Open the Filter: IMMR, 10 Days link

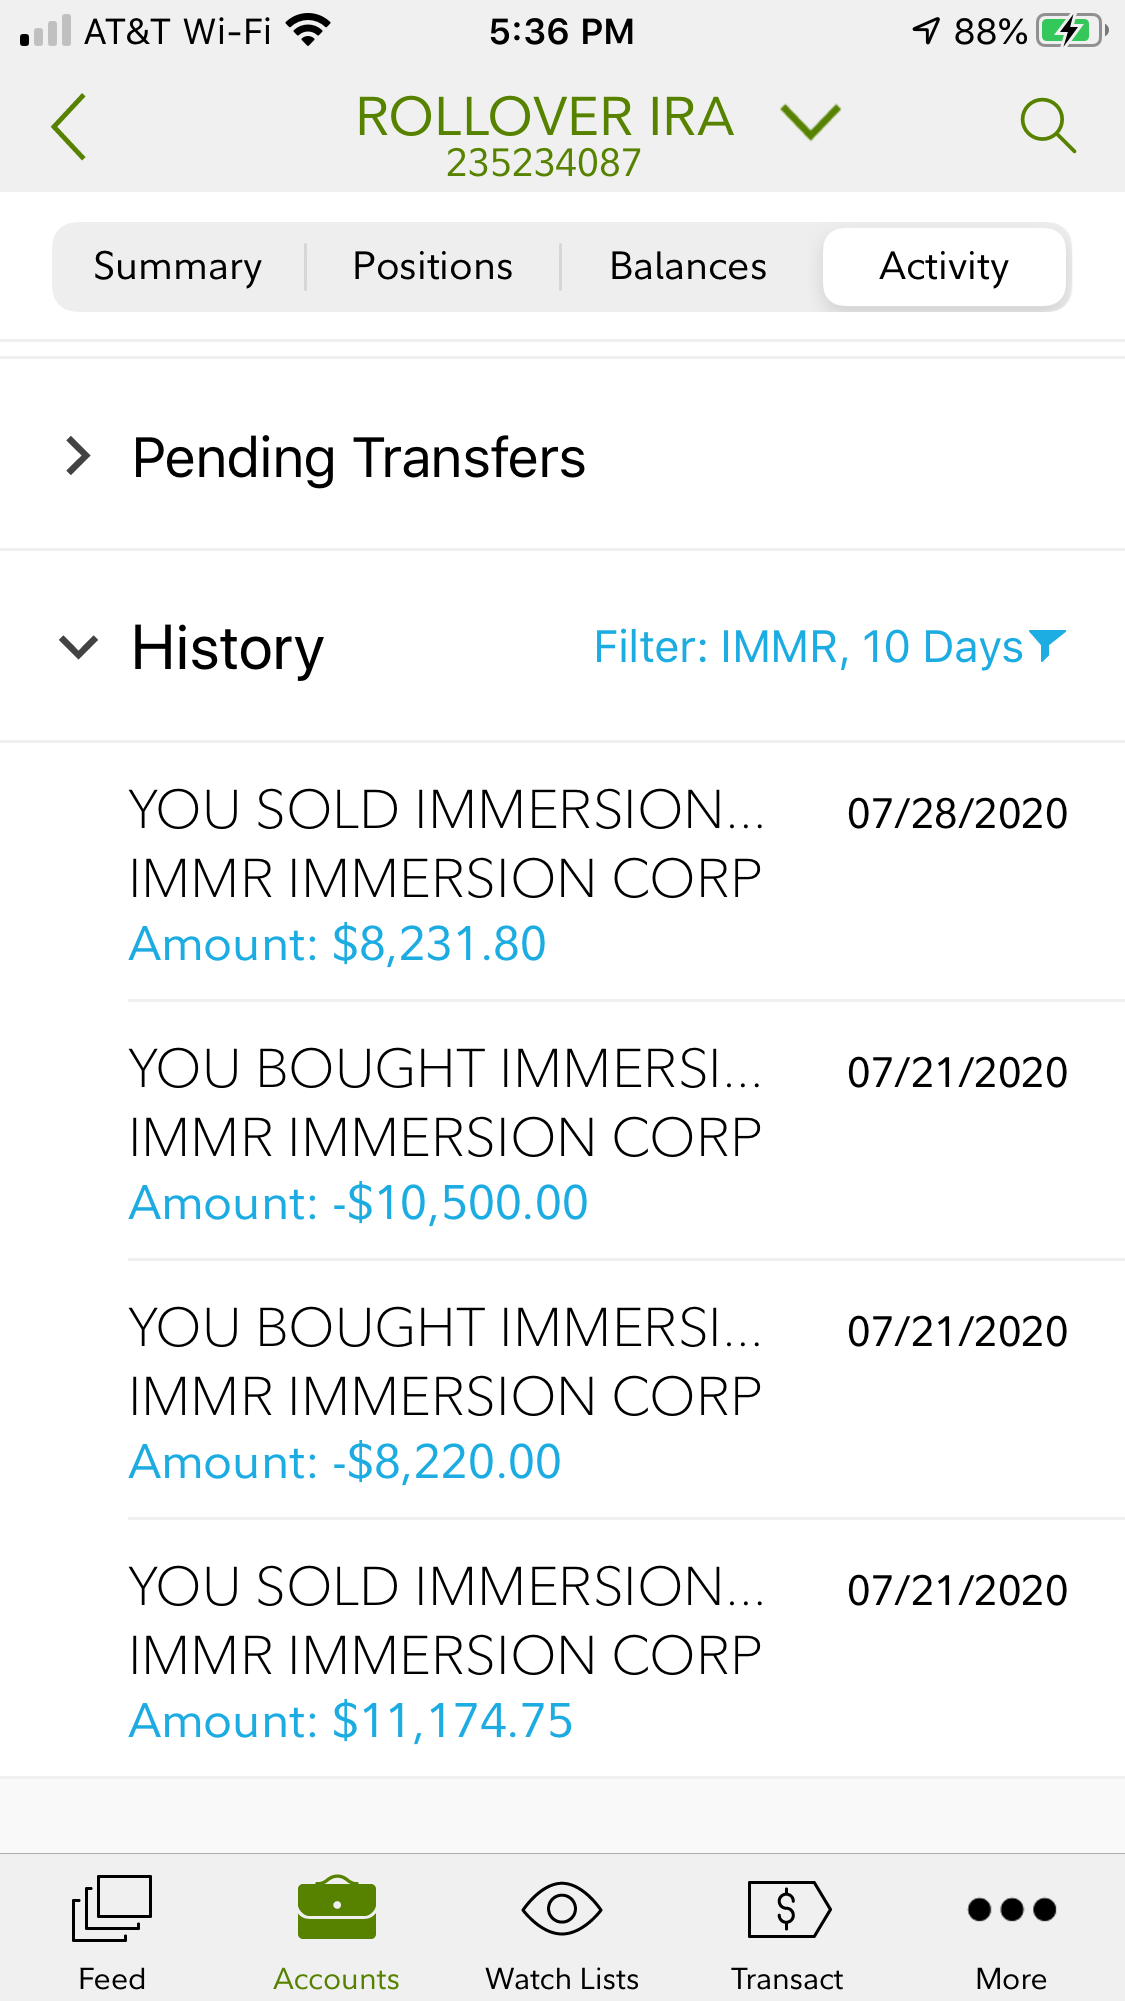tap(808, 647)
